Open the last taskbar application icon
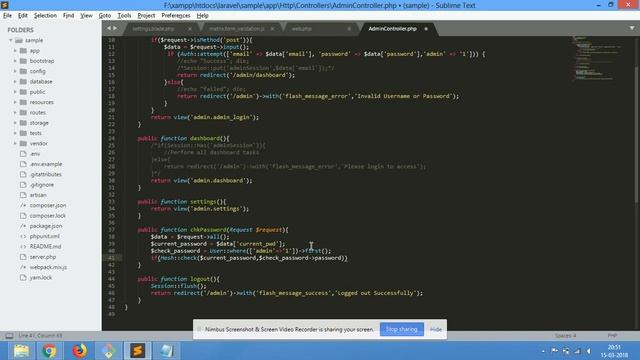Image resolution: width=640 pixels, height=360 pixels. pyautogui.click(x=167, y=351)
